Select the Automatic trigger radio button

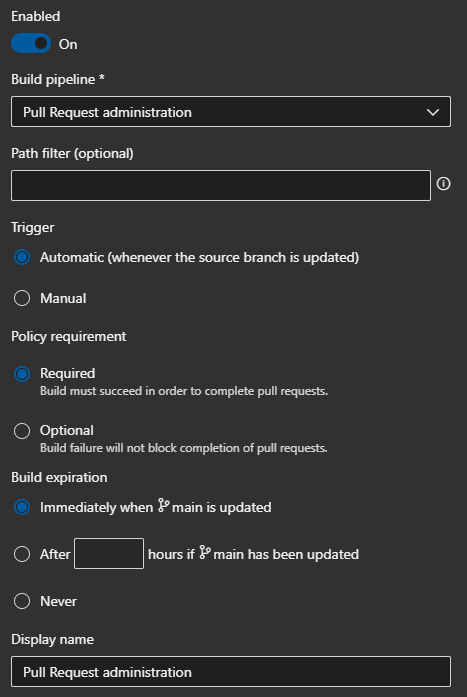point(22,257)
